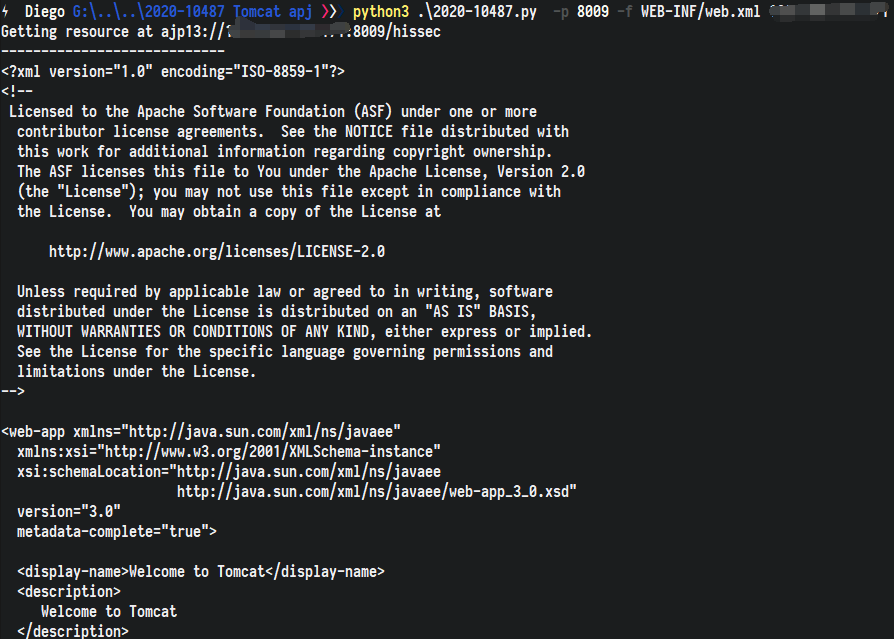Click the Apache LICENSE-2.0 URL
This screenshot has width=894, height=639.
217,251
